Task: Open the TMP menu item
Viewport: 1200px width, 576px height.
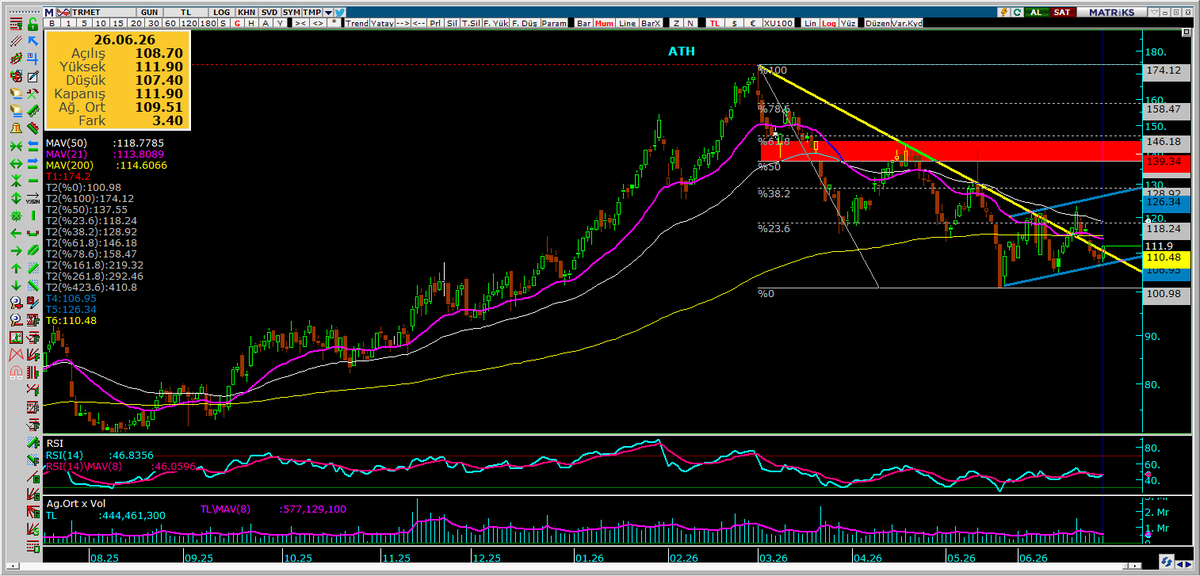Action: tap(312, 12)
